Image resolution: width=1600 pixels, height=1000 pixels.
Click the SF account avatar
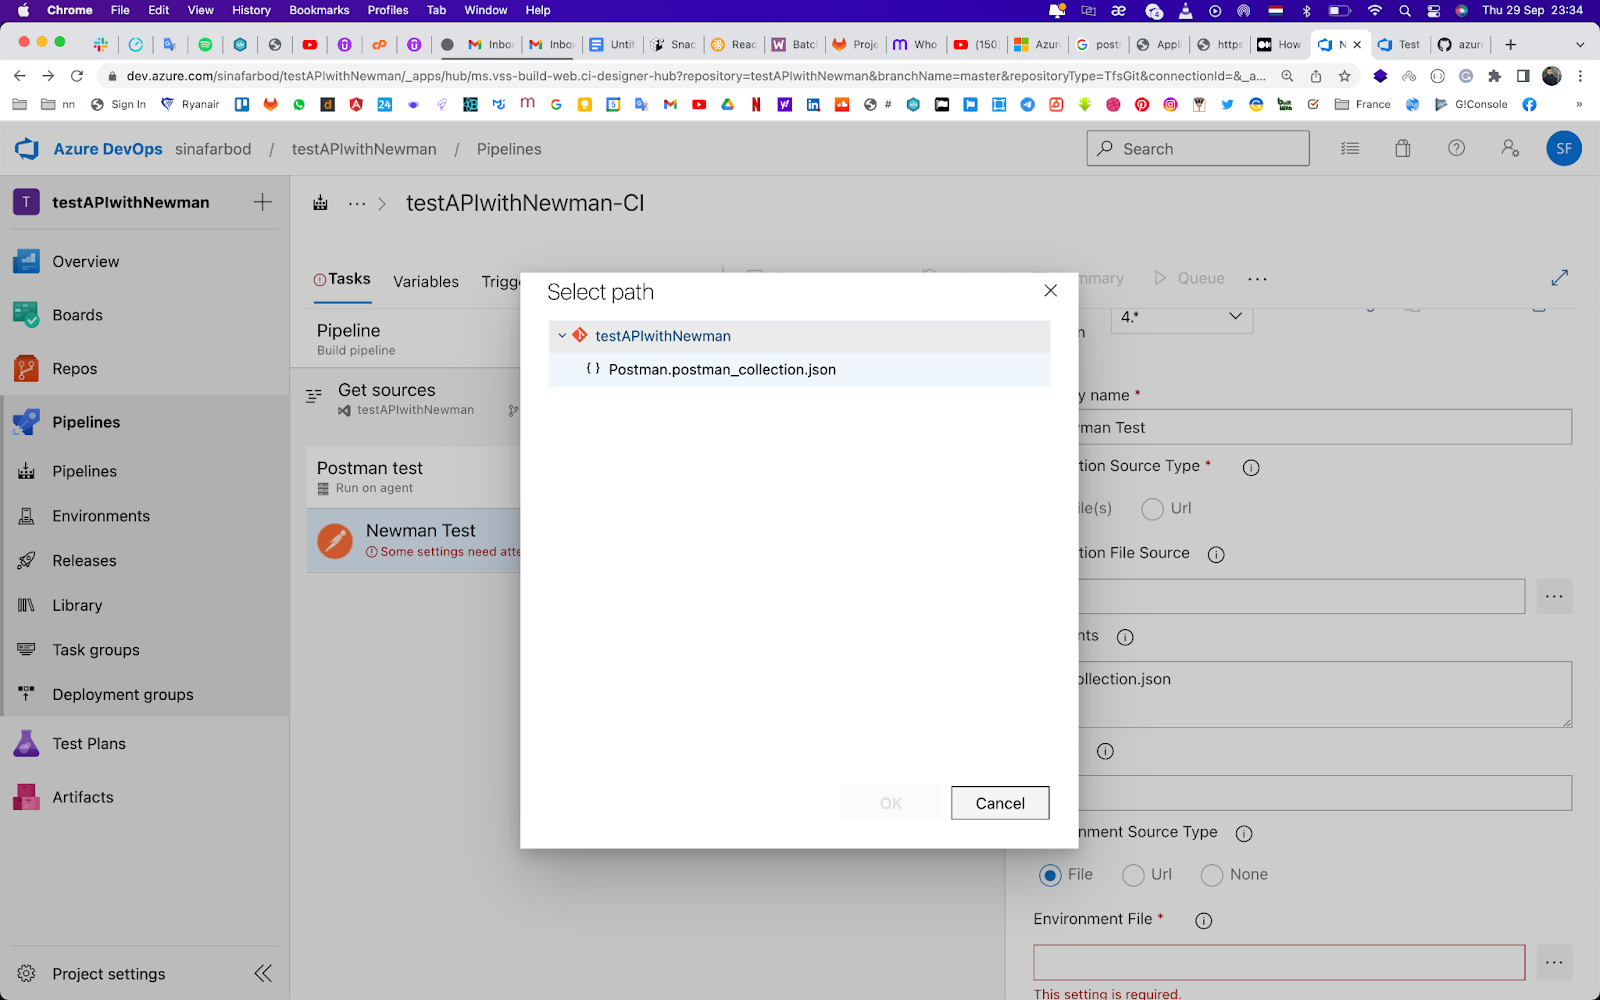pos(1564,149)
